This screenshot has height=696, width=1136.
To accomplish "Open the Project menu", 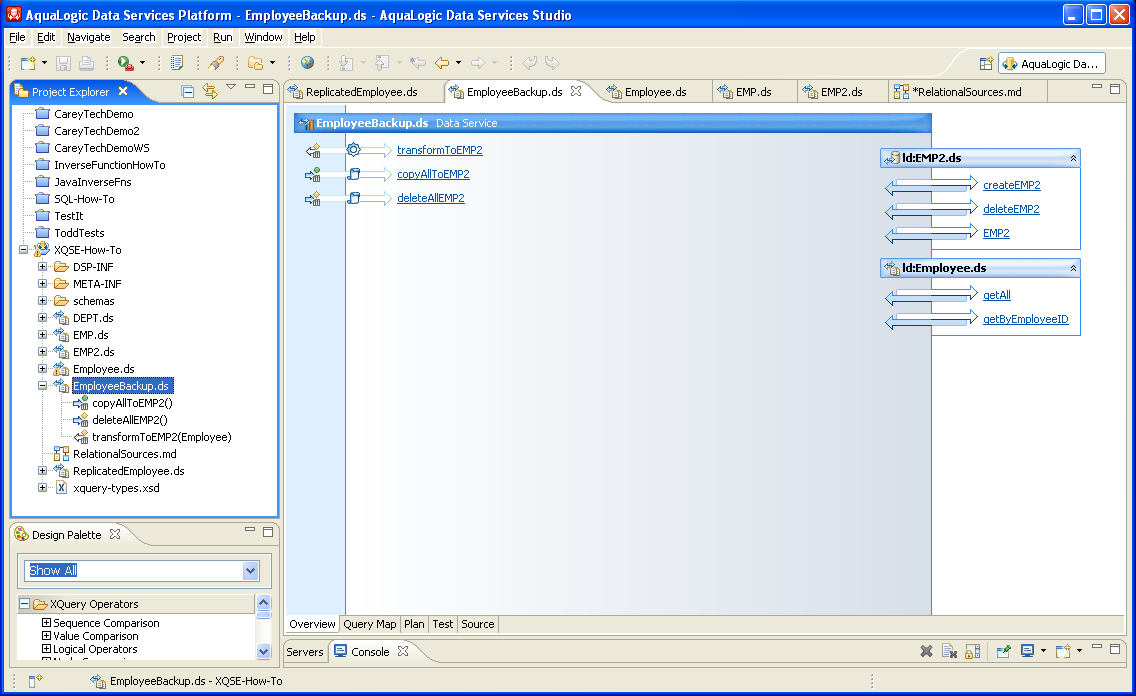I will pyautogui.click(x=184, y=37).
